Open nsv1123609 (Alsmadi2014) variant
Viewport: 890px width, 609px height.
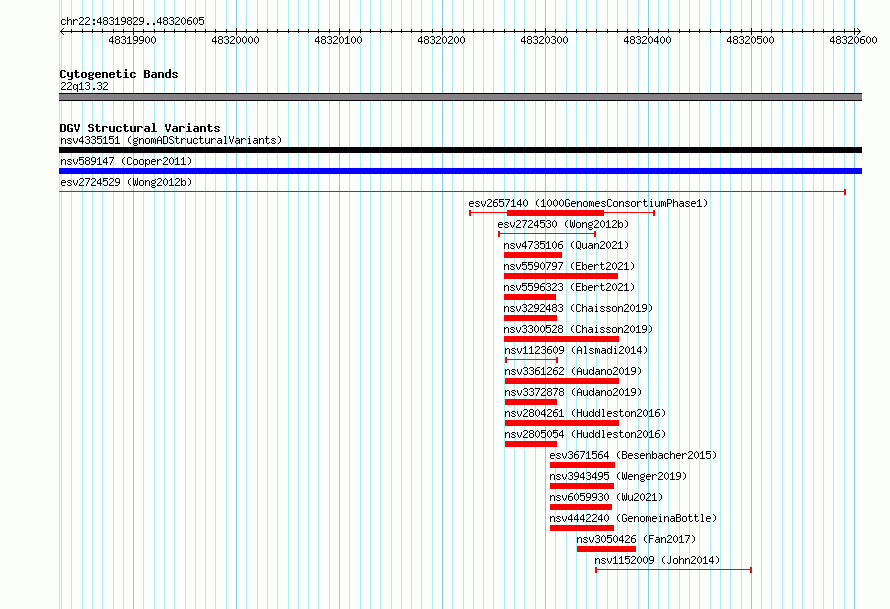(x=576, y=350)
